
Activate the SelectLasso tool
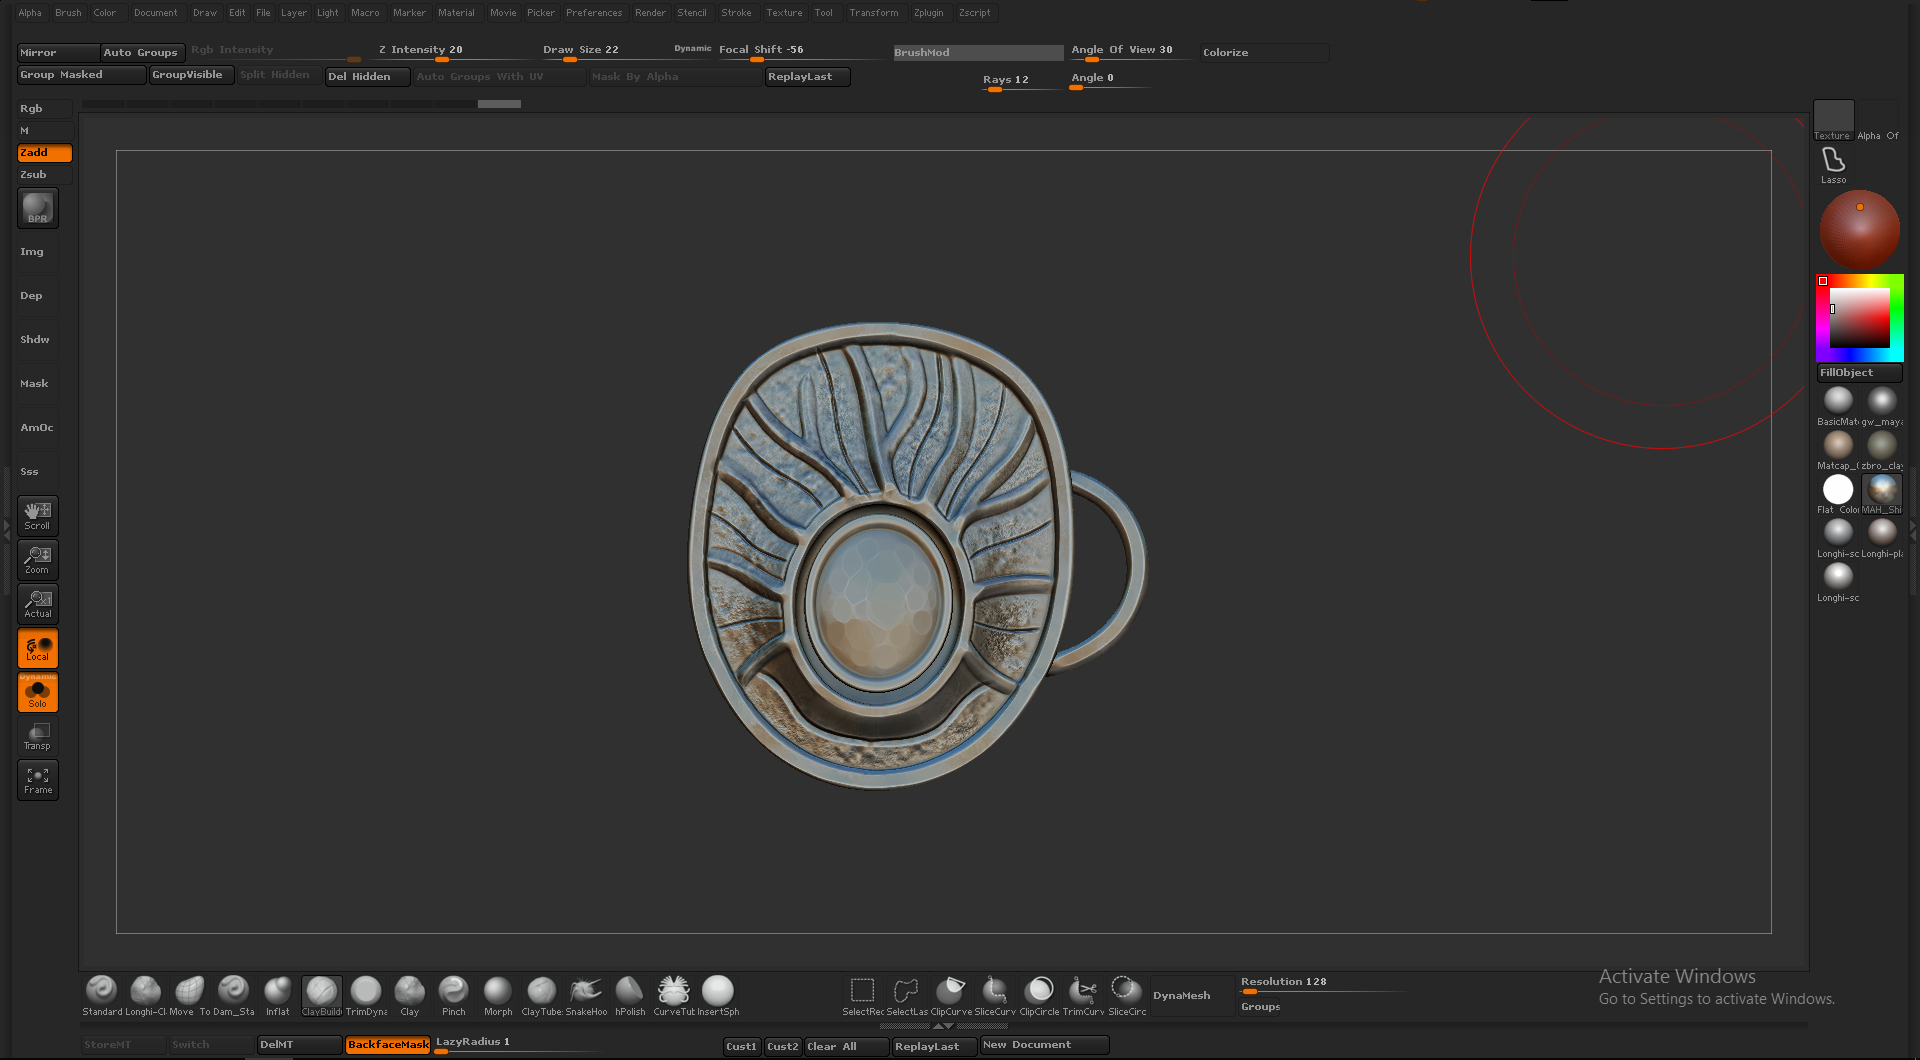click(906, 995)
